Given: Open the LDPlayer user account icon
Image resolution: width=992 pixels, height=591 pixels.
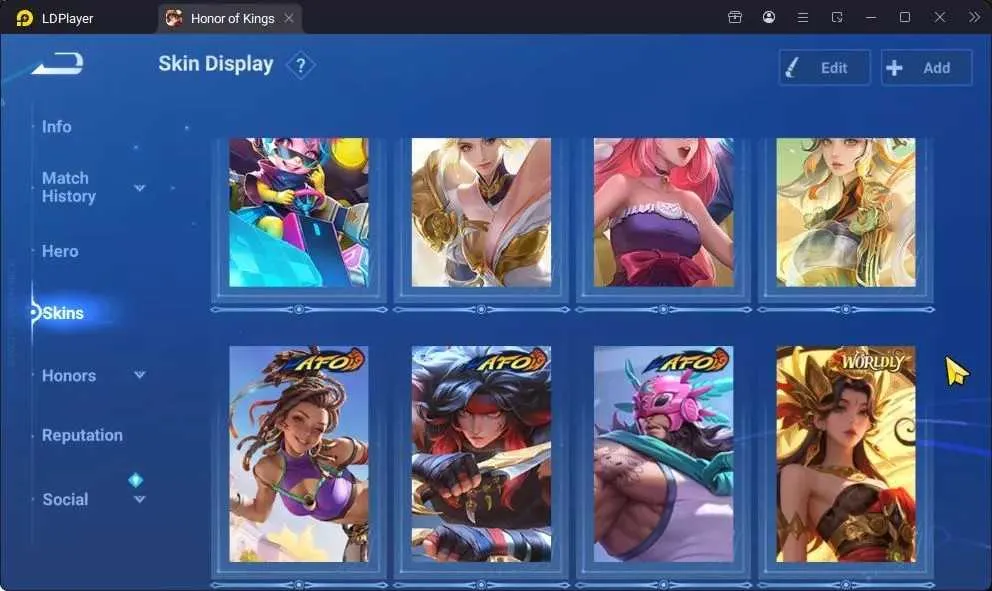Looking at the screenshot, I should tap(769, 17).
